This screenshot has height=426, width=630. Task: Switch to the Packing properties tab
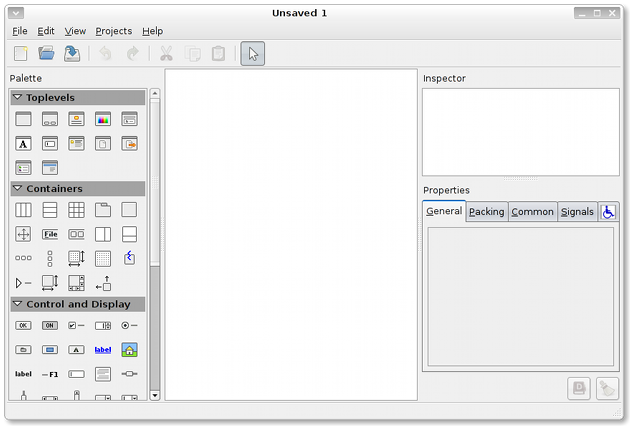pyautogui.click(x=486, y=212)
